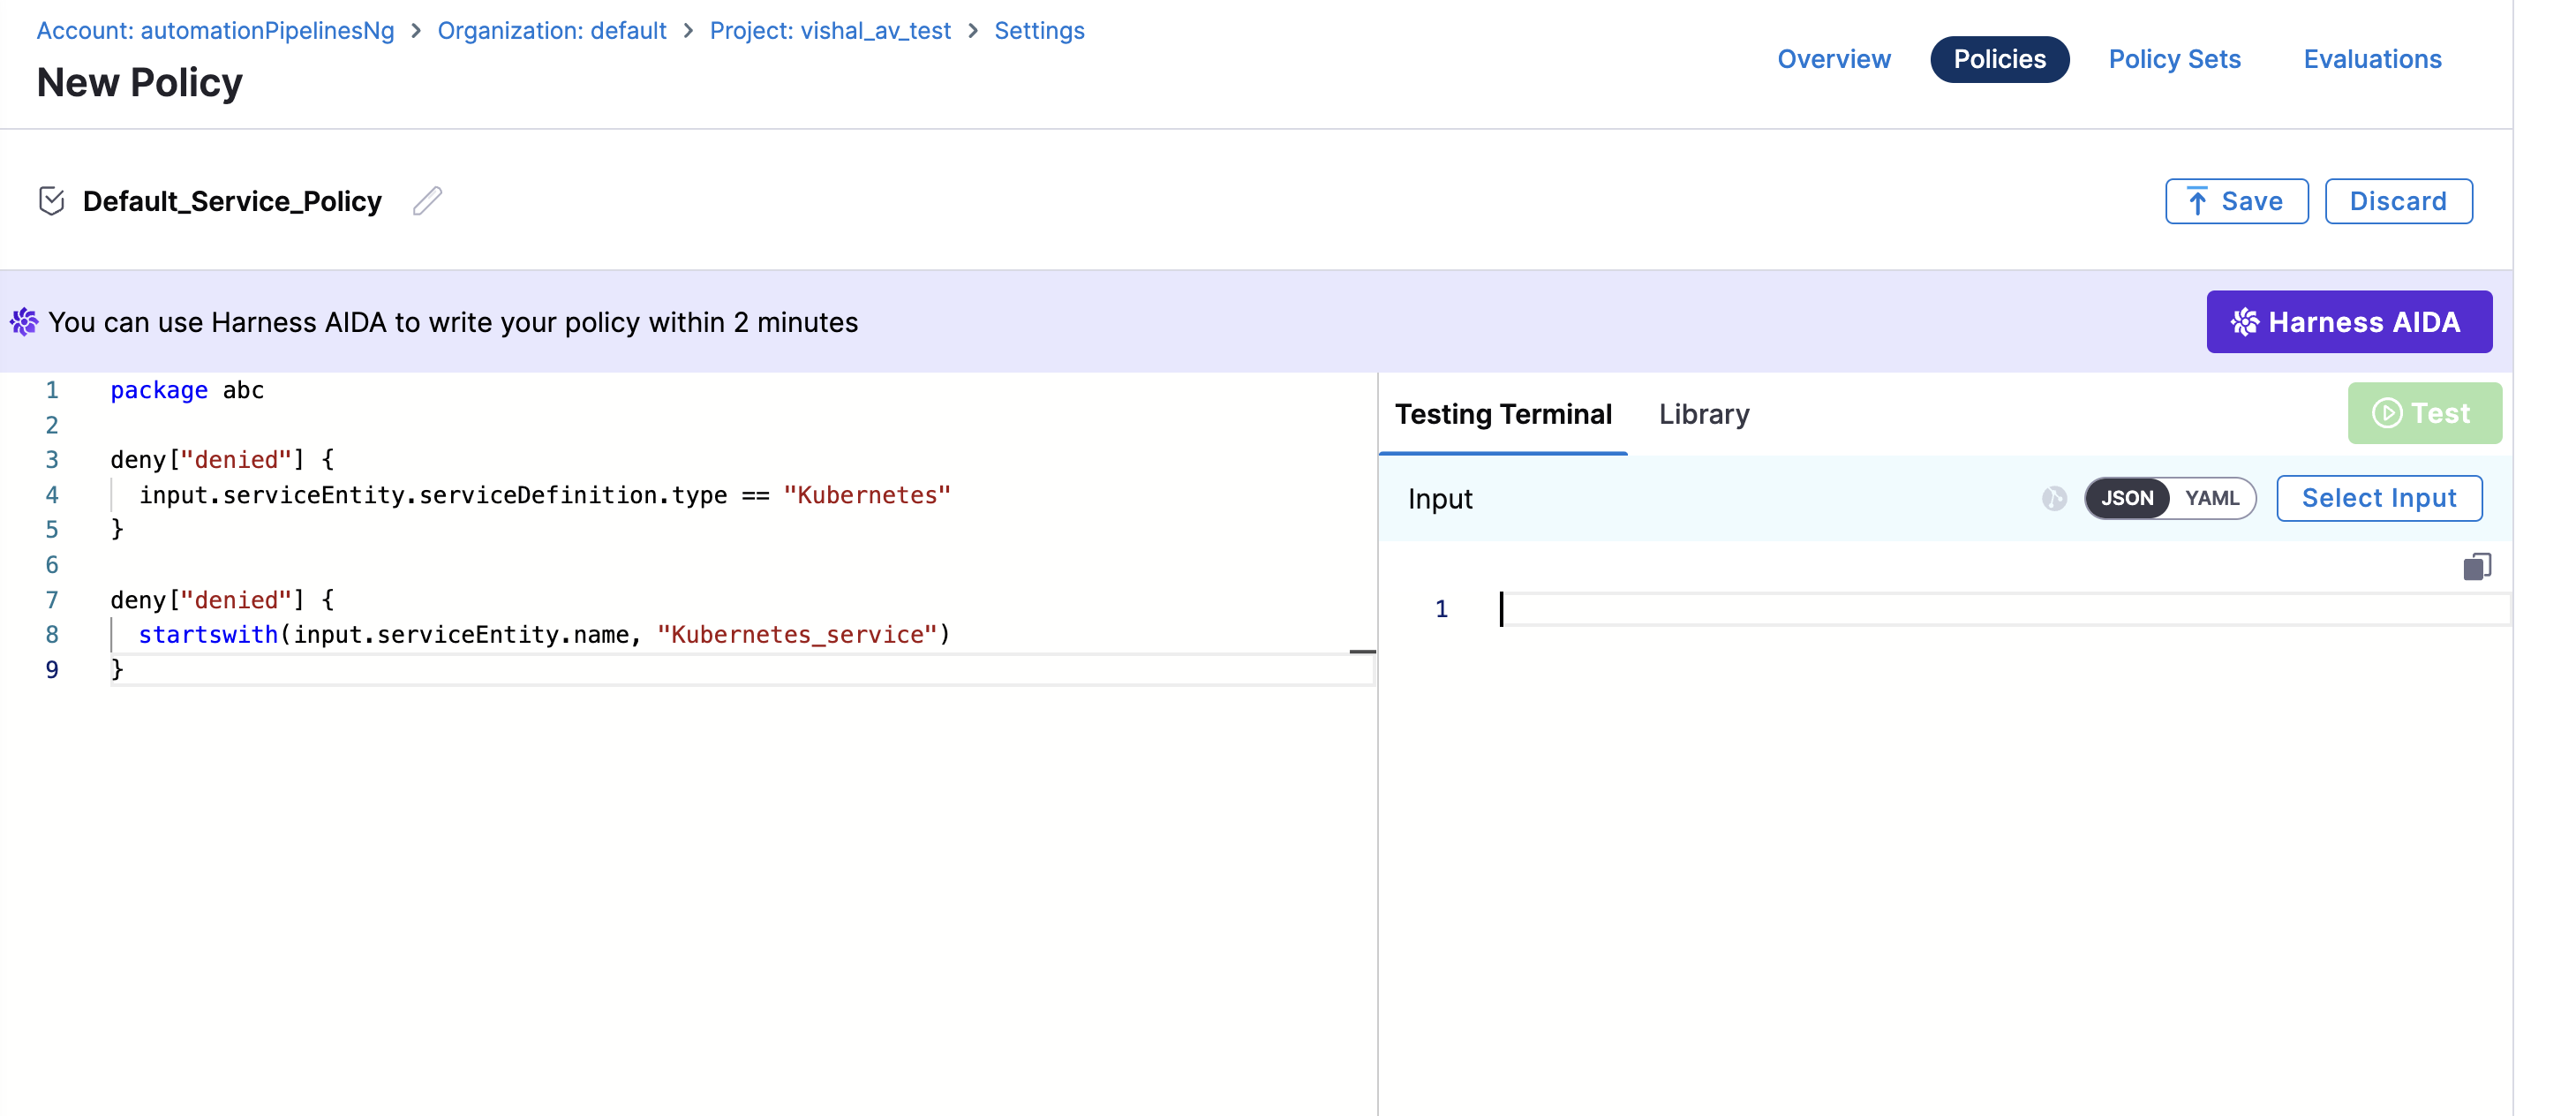Click the copy icon above input editor

tap(2476, 567)
